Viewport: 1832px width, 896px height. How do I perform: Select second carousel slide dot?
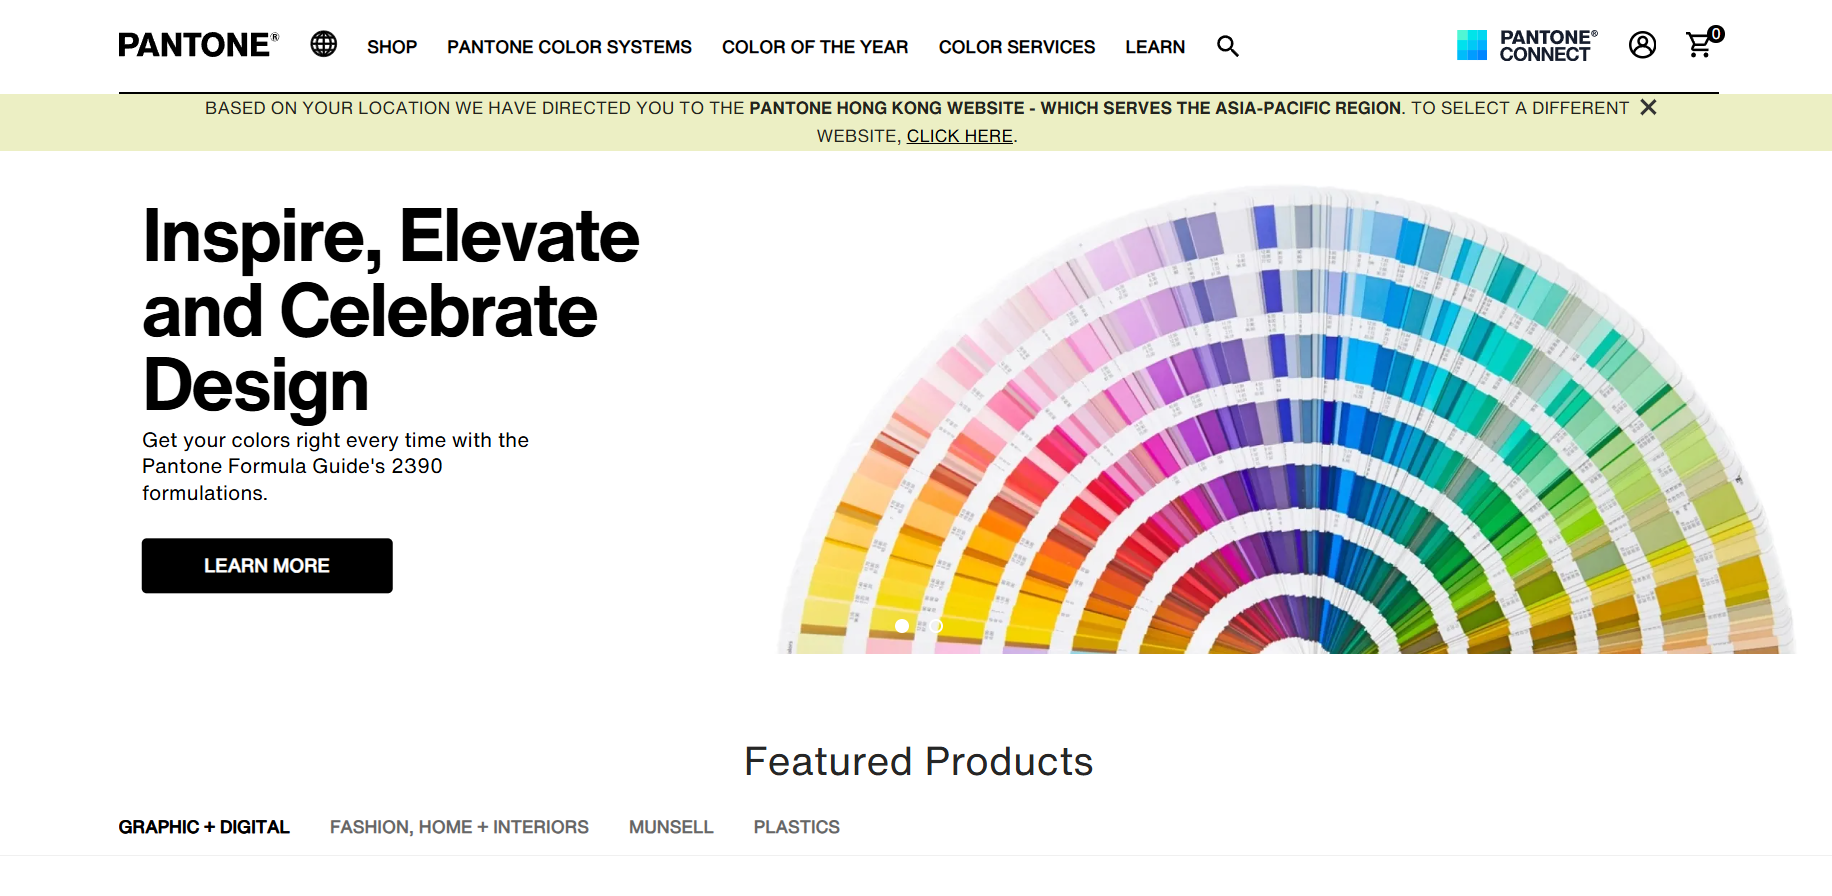coord(936,626)
